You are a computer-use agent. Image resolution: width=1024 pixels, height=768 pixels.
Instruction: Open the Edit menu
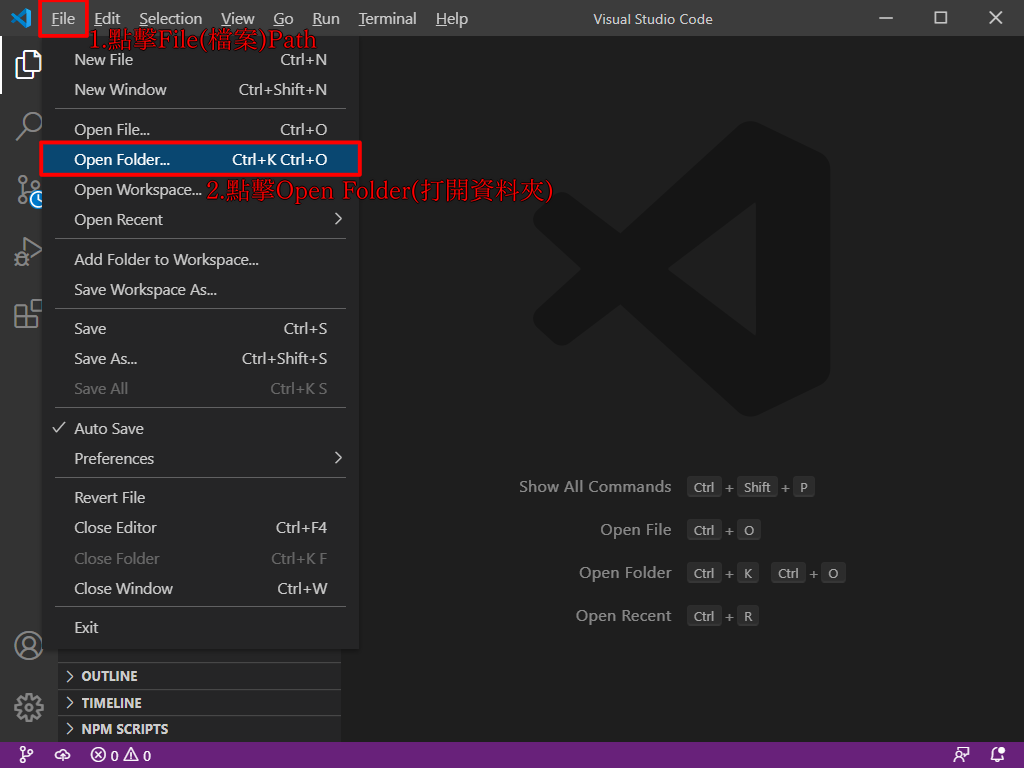click(107, 19)
